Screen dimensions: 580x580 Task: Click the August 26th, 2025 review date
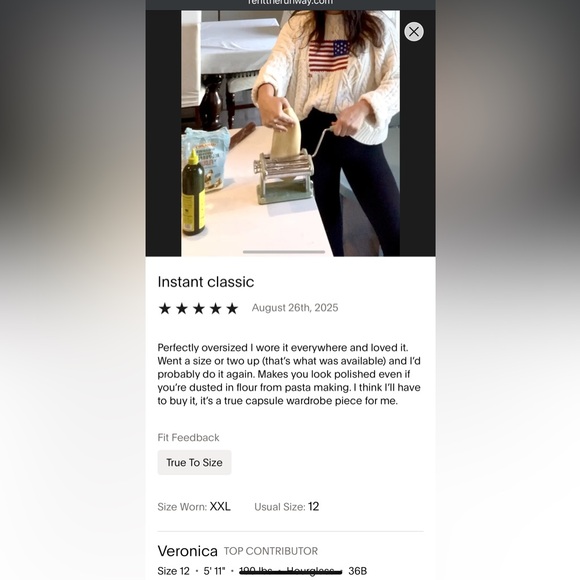(x=295, y=308)
